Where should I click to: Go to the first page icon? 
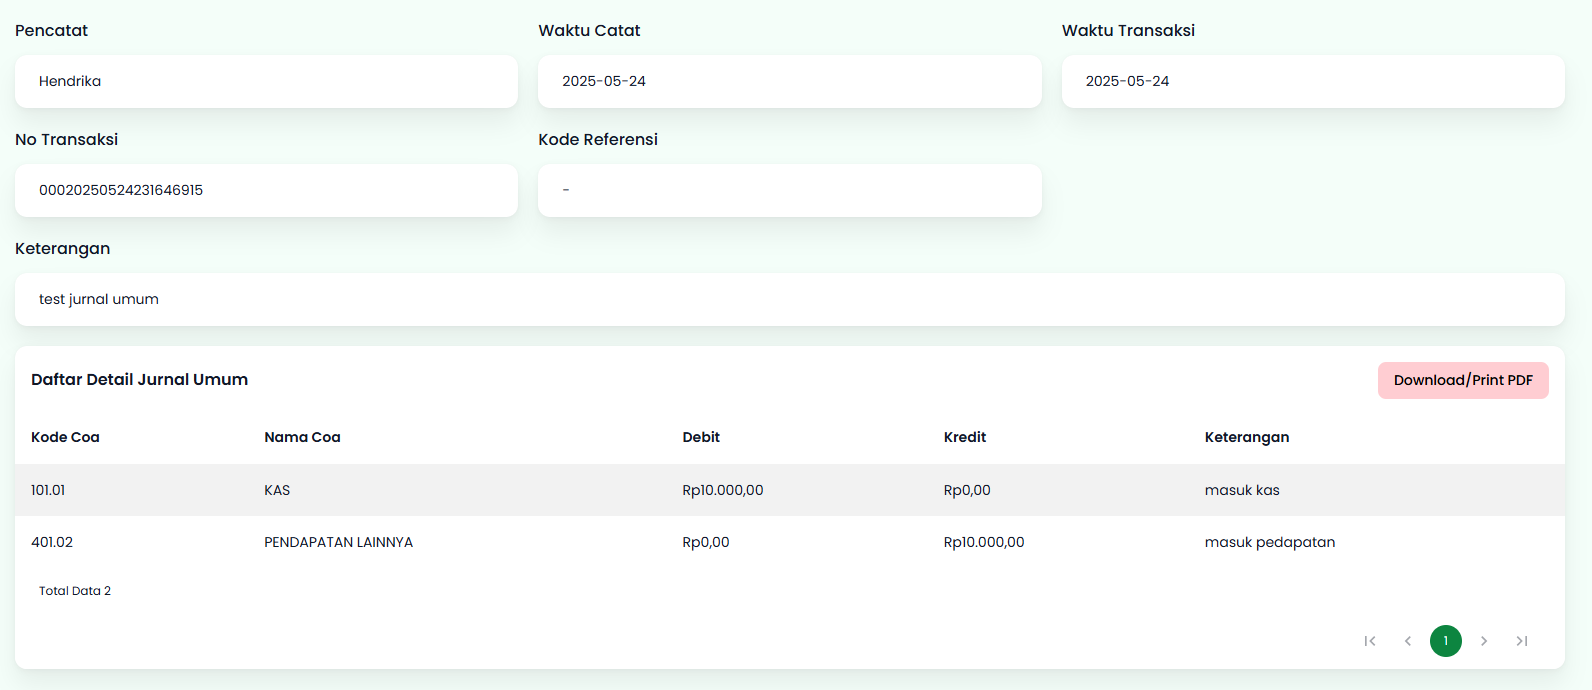point(1370,641)
